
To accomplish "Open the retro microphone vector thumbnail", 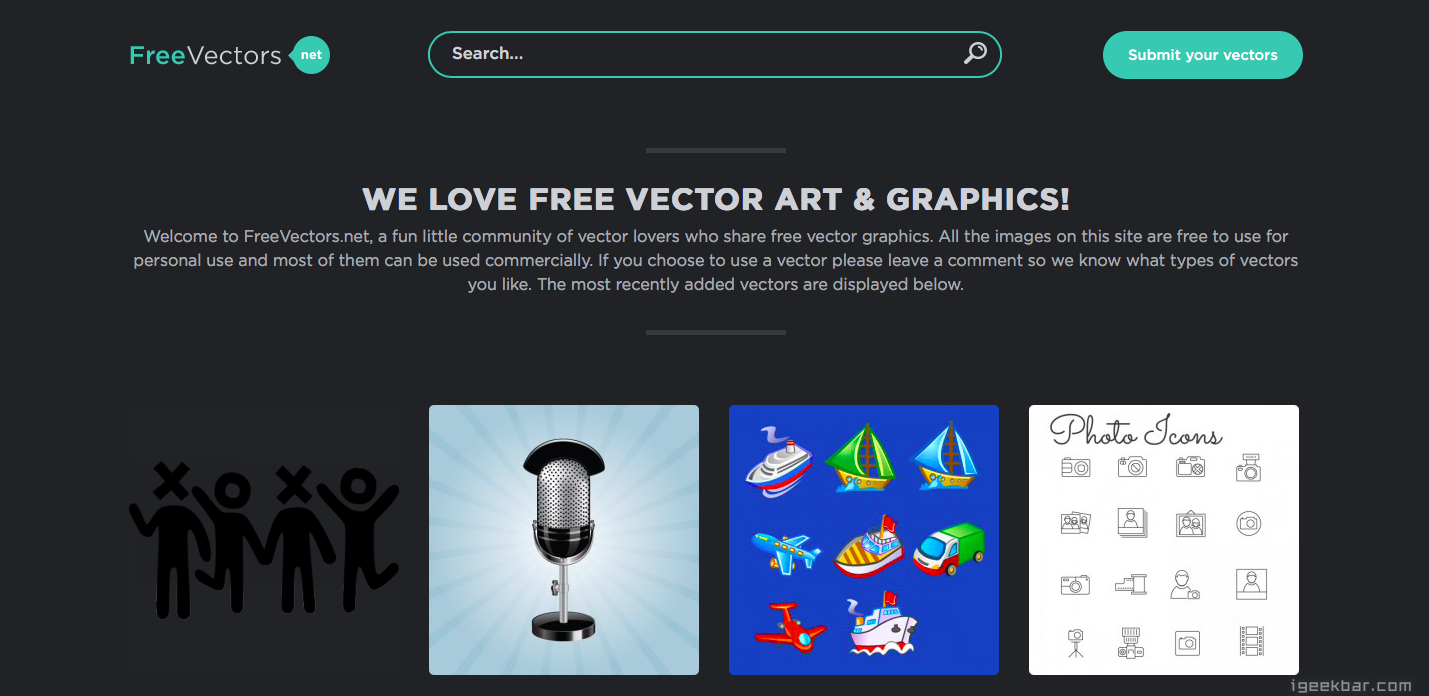I will click(564, 540).
